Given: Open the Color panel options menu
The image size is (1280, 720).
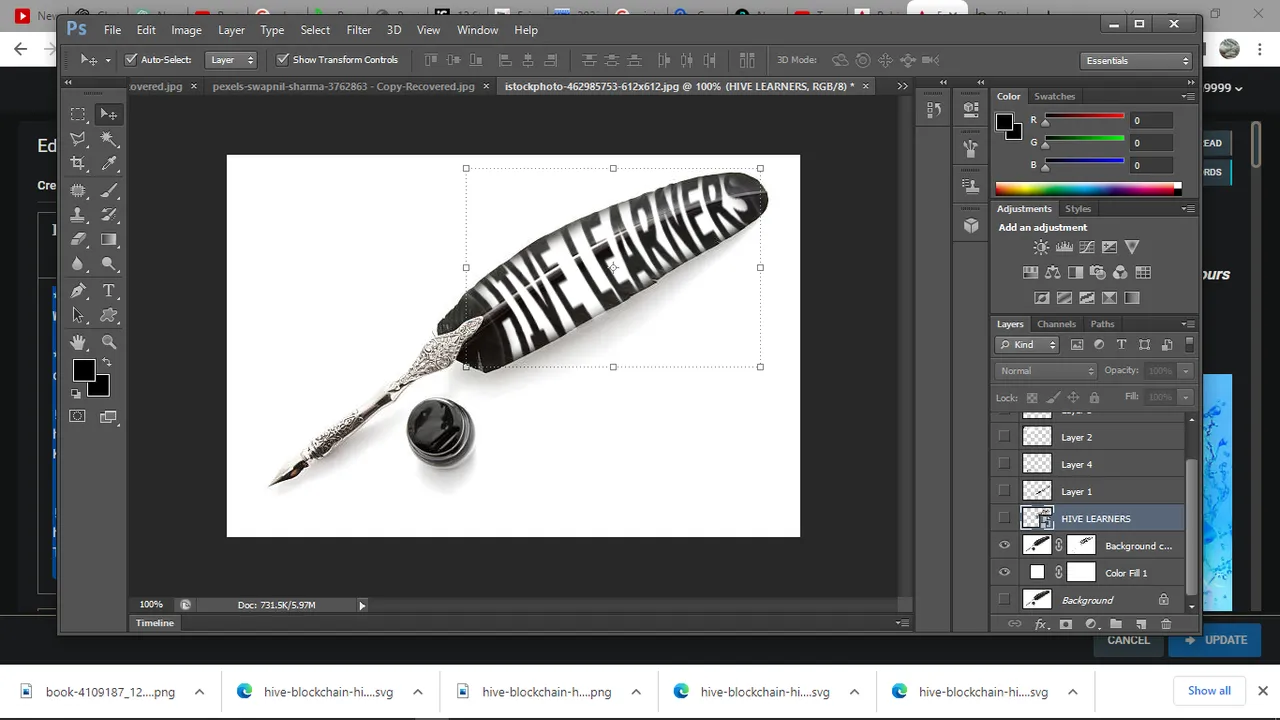Looking at the screenshot, I should pos(1188,97).
